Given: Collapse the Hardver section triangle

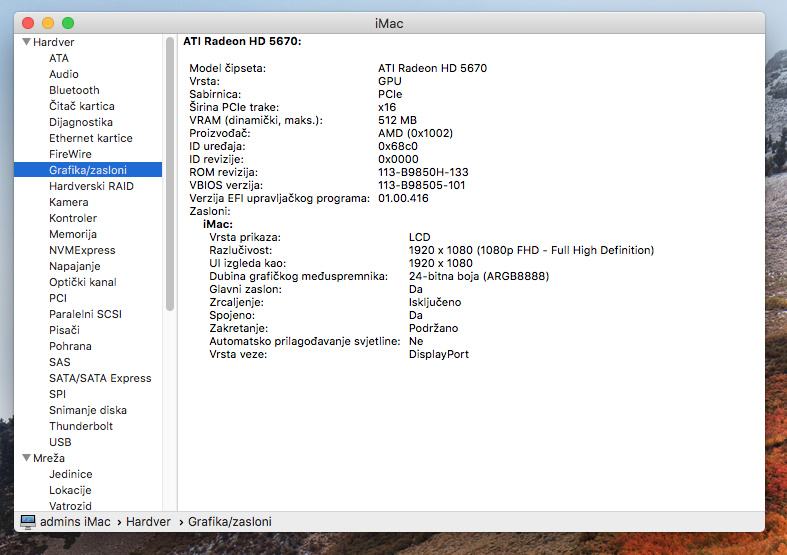Looking at the screenshot, I should coord(26,43).
